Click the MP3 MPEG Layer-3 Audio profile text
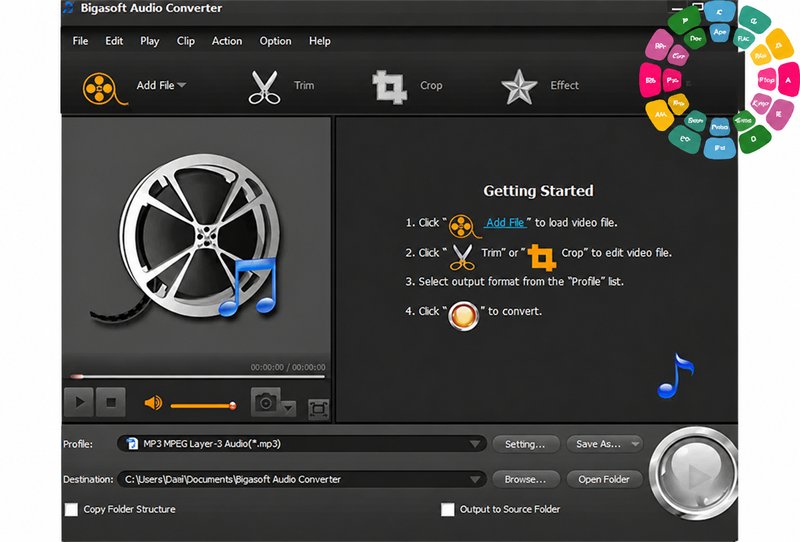This screenshot has height=542, width=800. click(x=212, y=444)
